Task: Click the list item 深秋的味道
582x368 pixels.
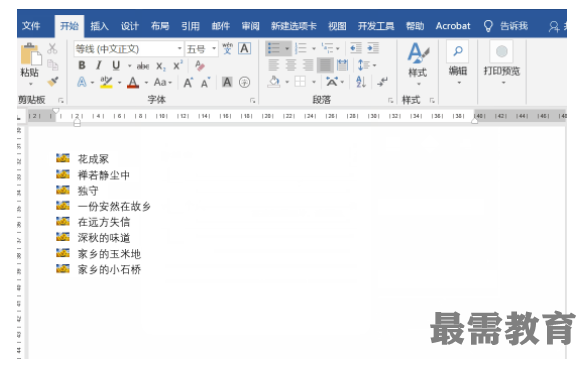Action: point(104,238)
